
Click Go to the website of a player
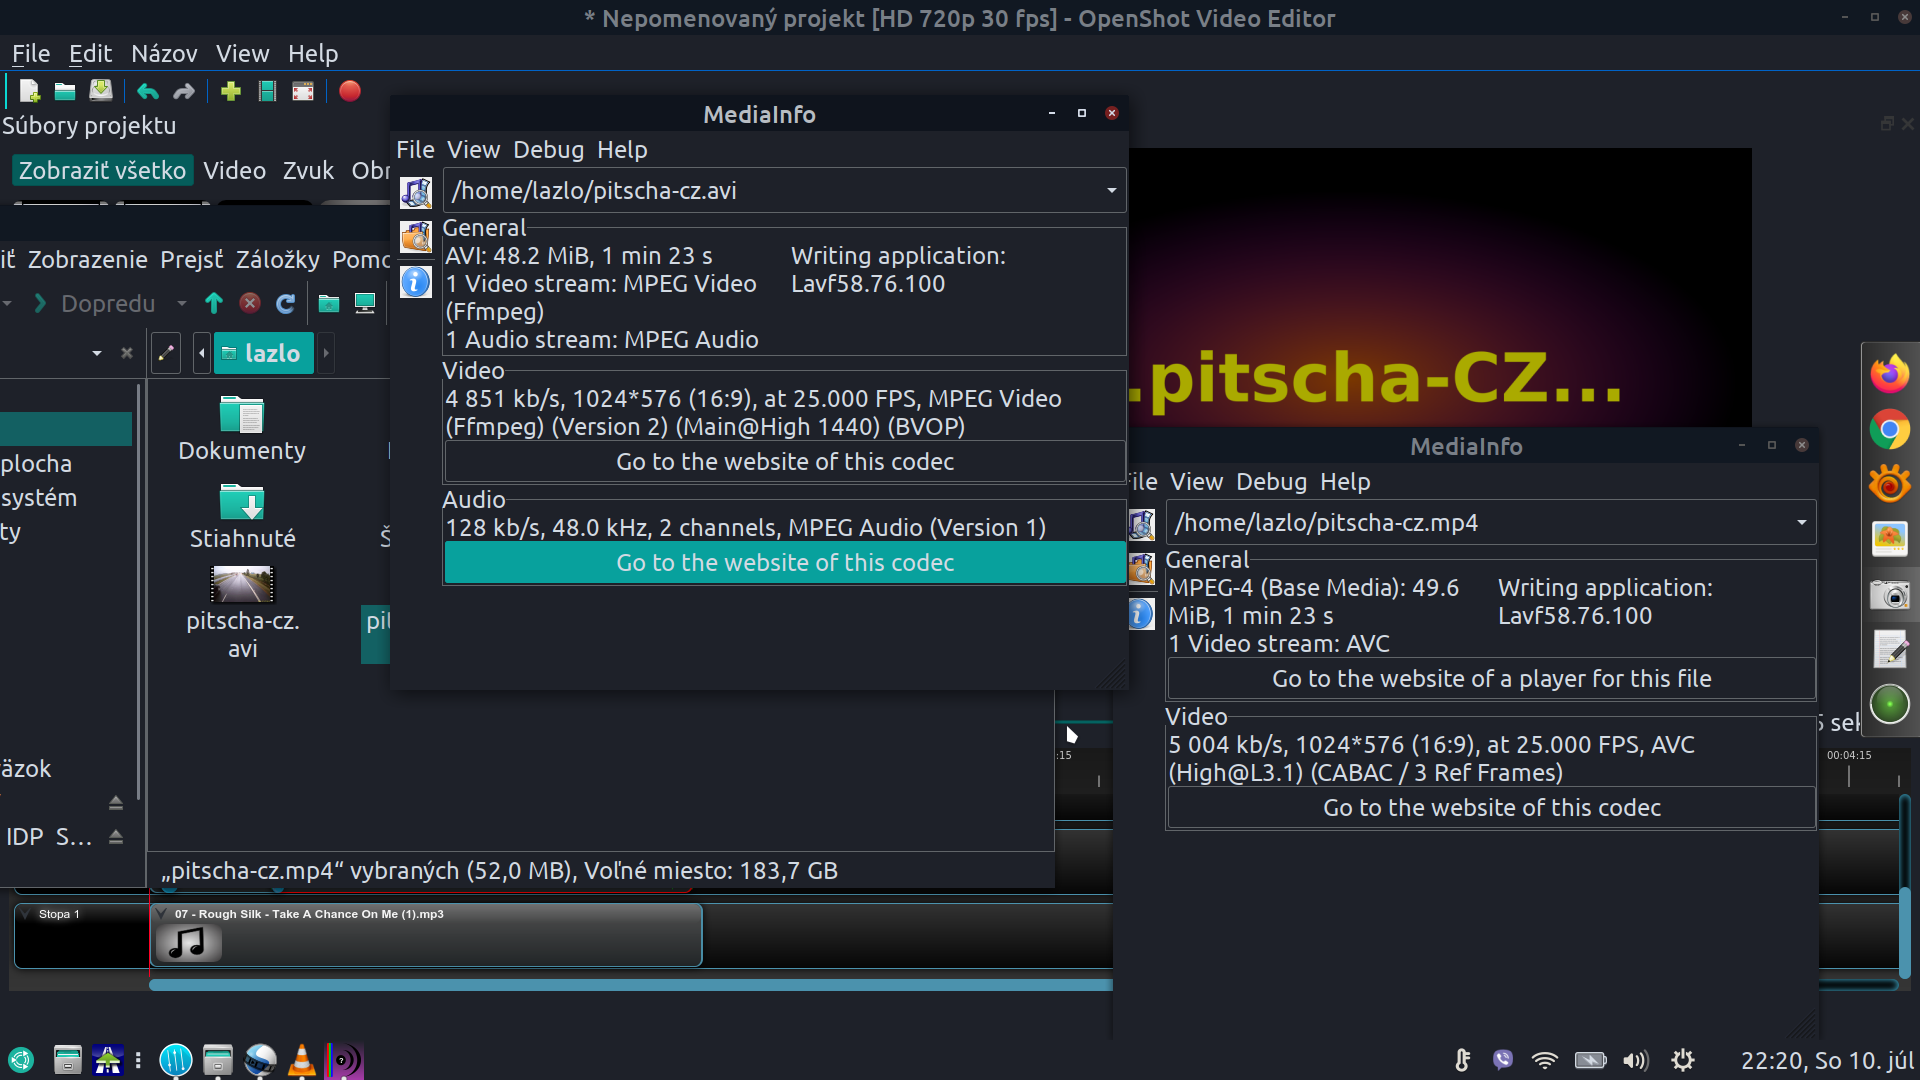1490,679
